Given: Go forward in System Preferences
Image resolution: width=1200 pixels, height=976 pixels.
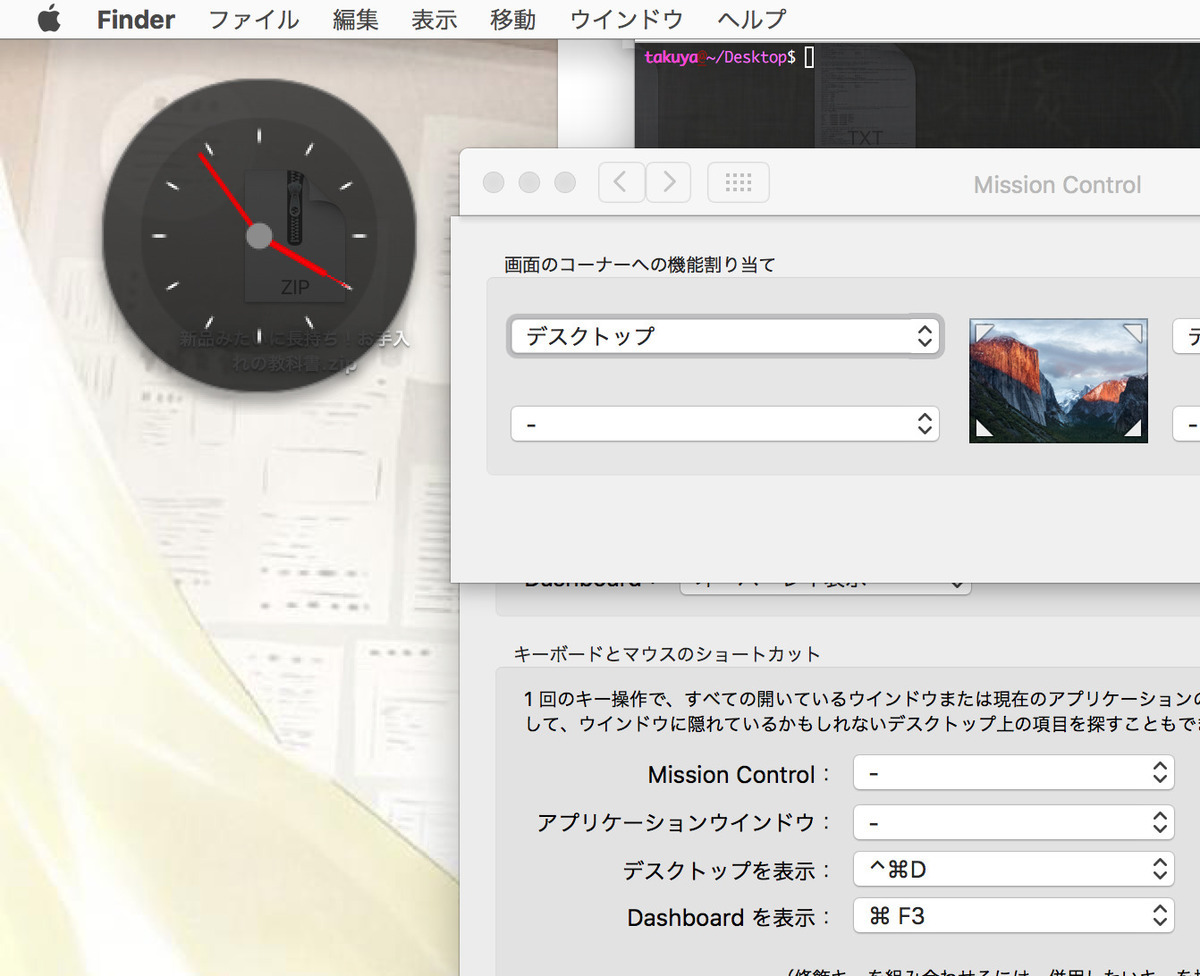Looking at the screenshot, I should 669,182.
